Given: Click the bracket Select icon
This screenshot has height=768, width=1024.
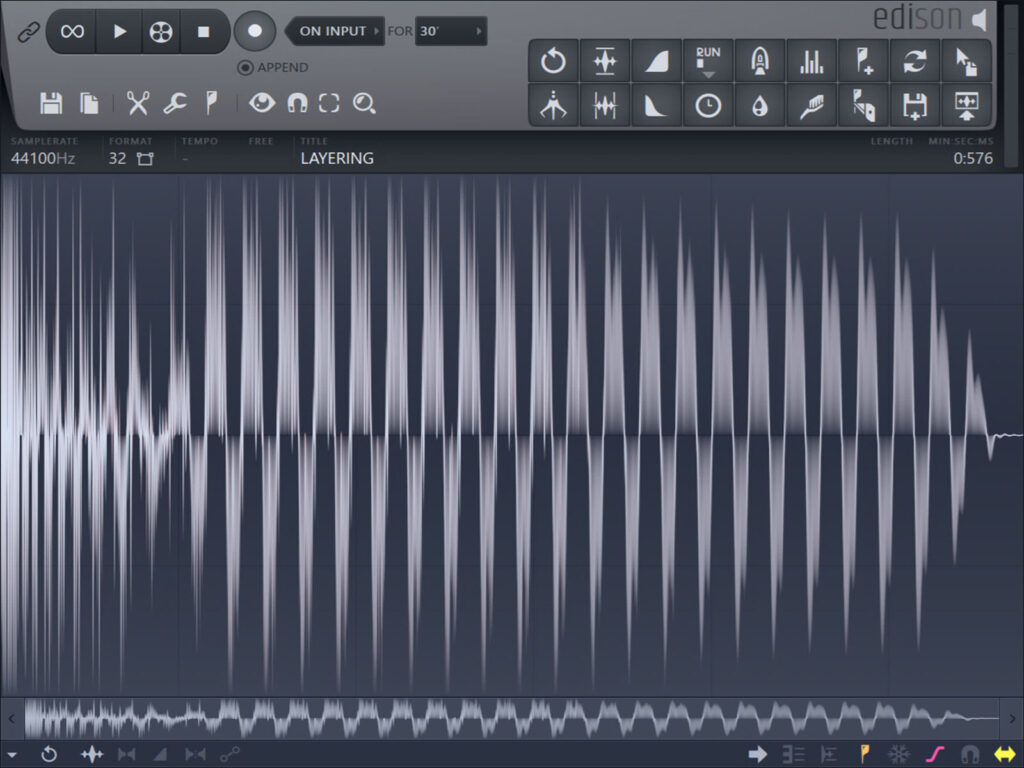Looking at the screenshot, I should (x=329, y=103).
